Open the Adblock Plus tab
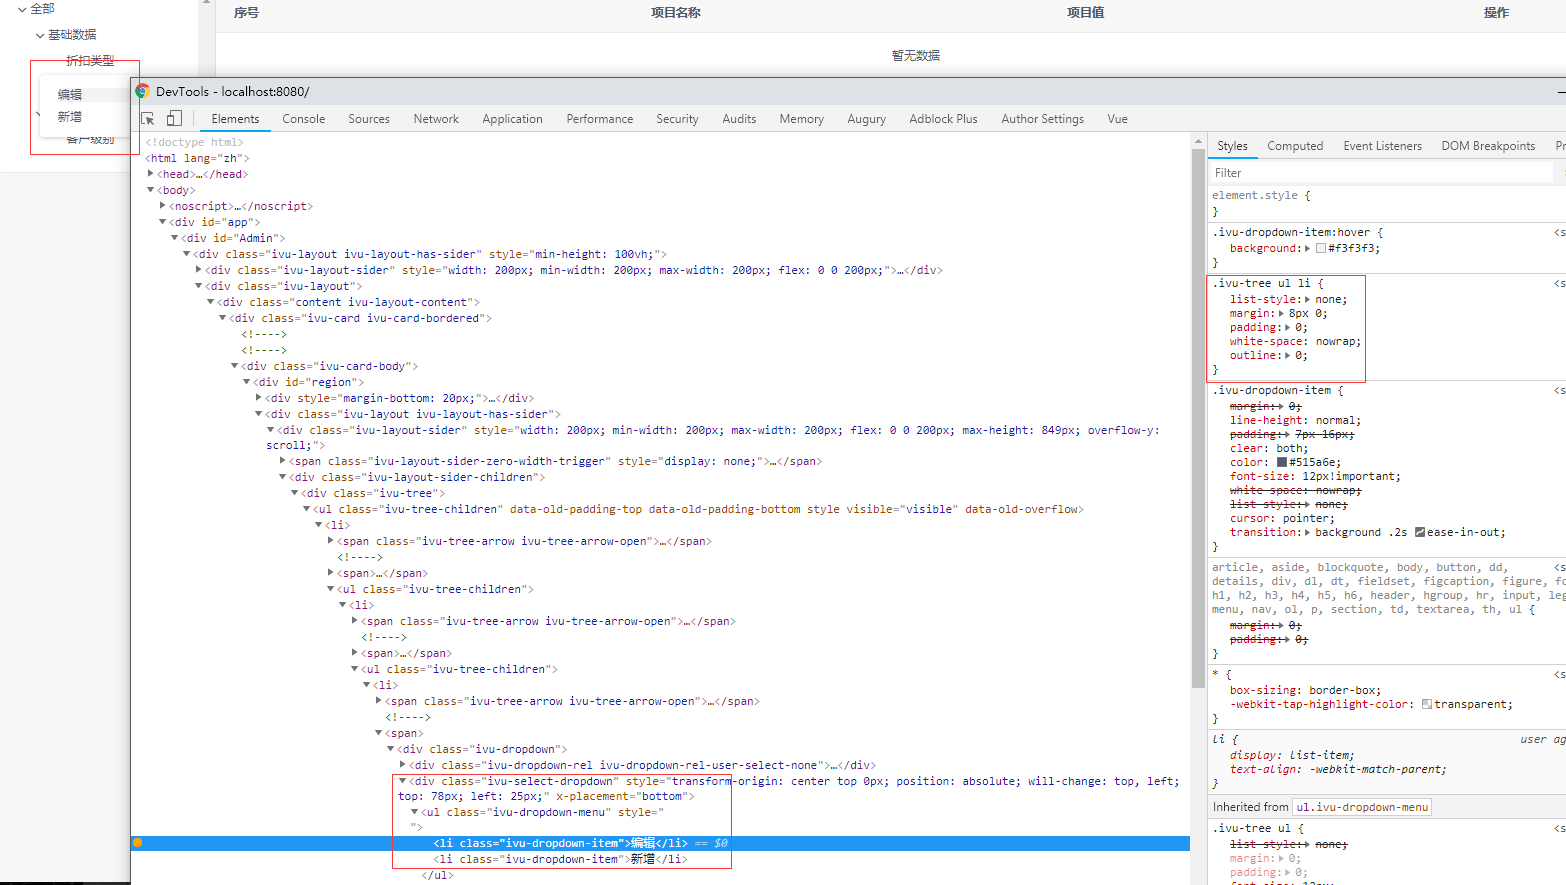The image size is (1566, 885). (943, 119)
